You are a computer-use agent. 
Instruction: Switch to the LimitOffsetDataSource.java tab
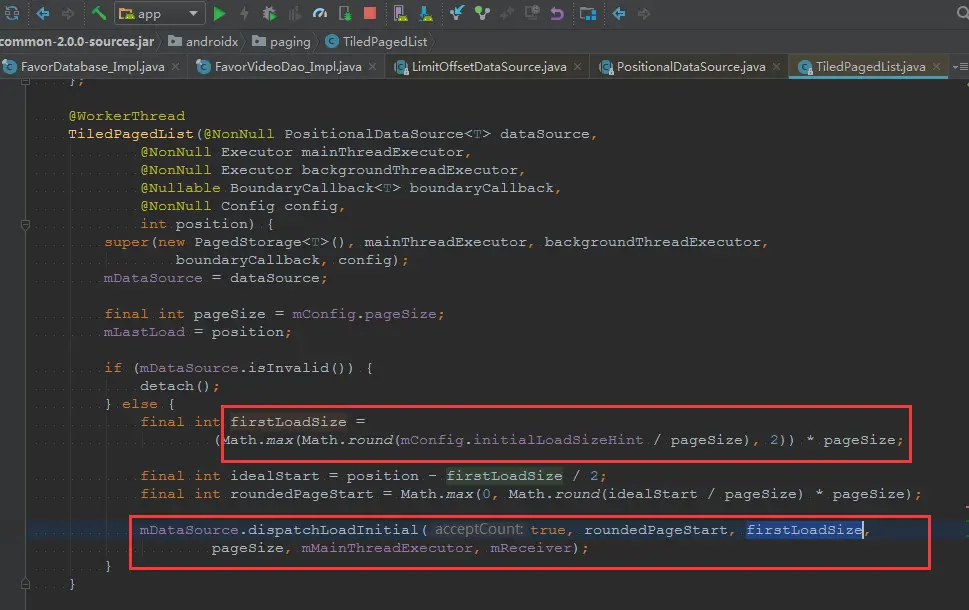click(x=488, y=67)
